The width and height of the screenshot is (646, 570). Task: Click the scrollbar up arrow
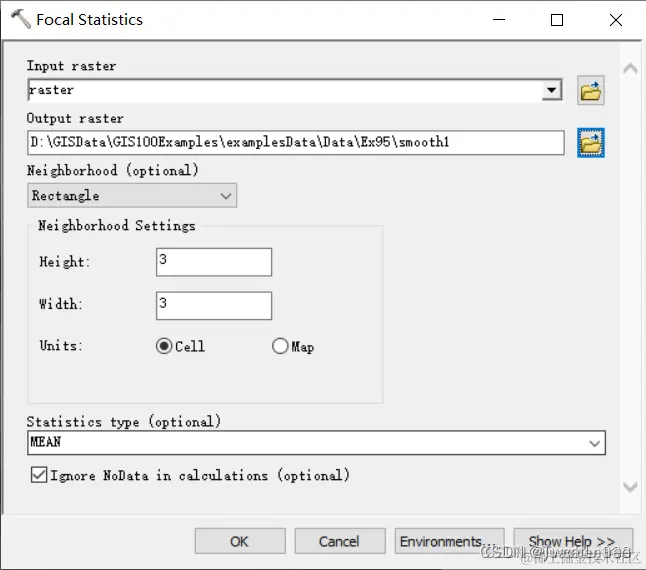(x=630, y=68)
